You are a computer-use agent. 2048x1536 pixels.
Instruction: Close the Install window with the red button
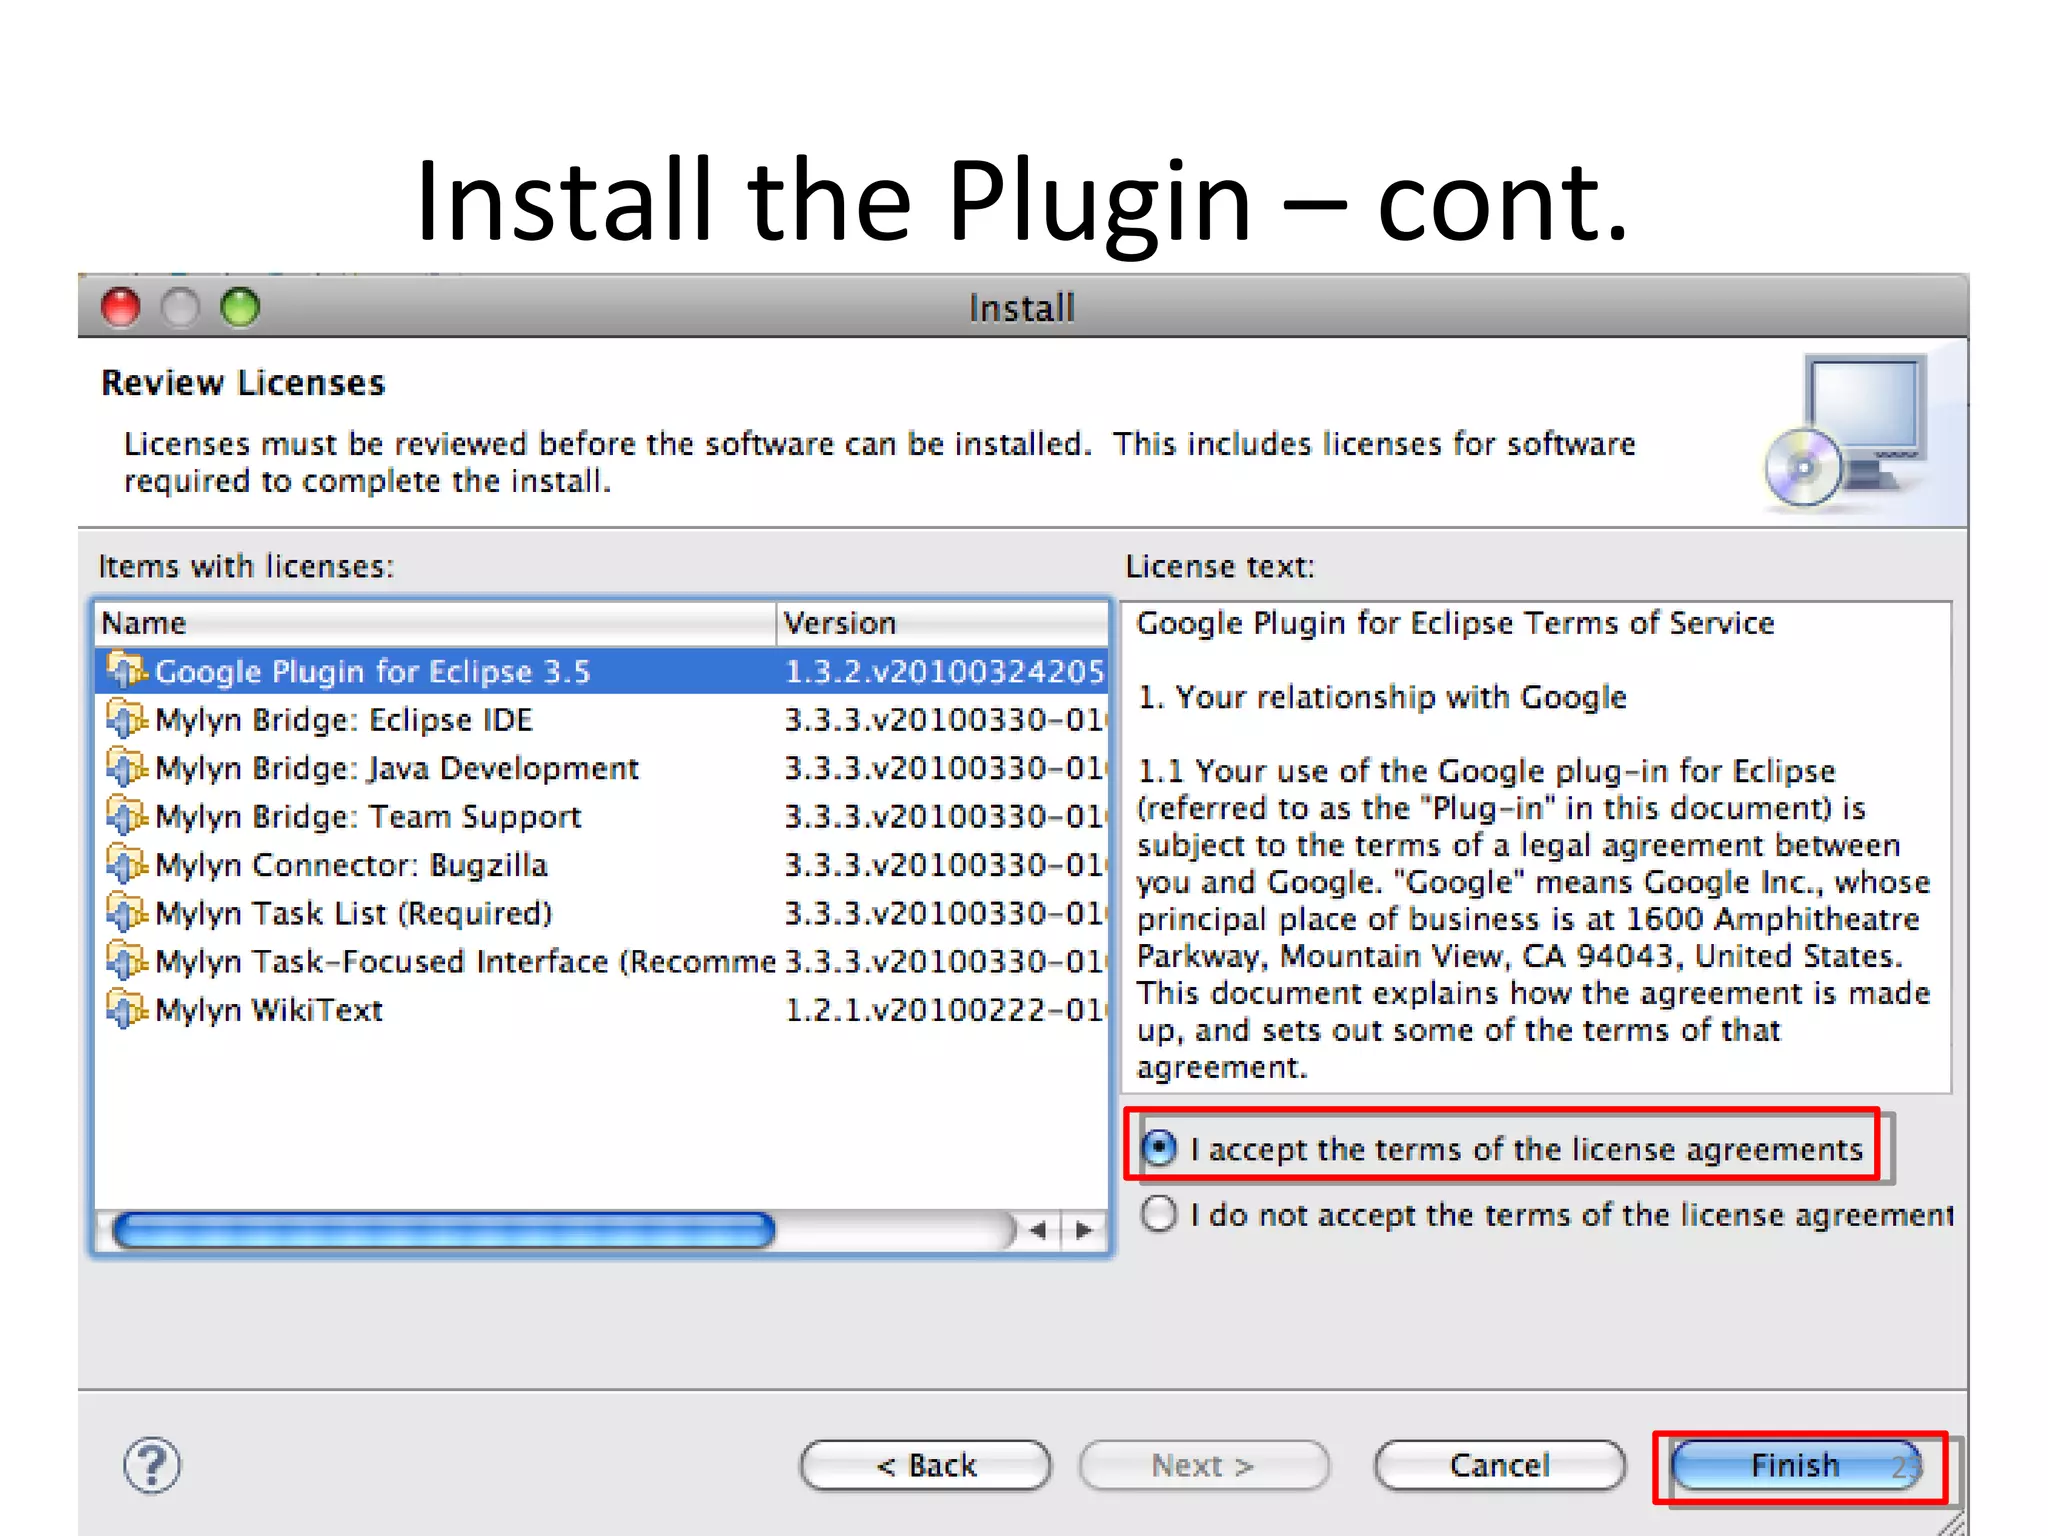[121, 307]
